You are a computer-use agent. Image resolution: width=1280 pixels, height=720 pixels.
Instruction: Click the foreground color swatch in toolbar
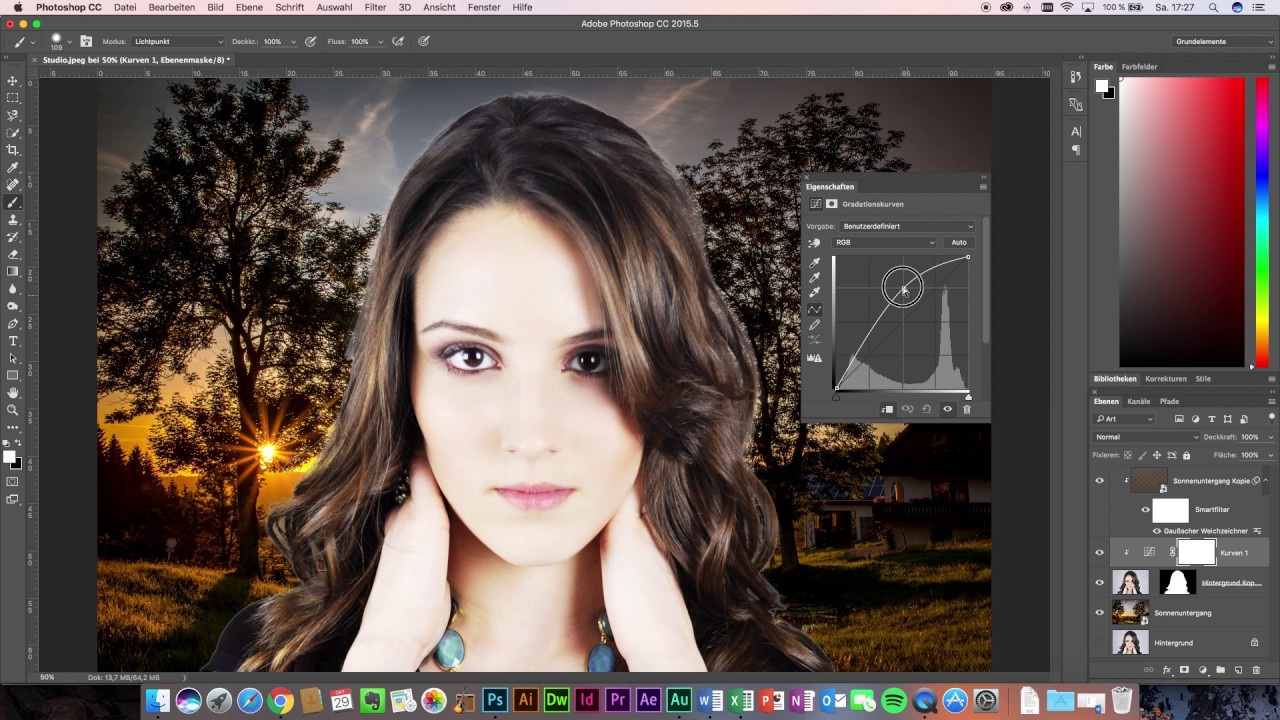click(x=9, y=457)
